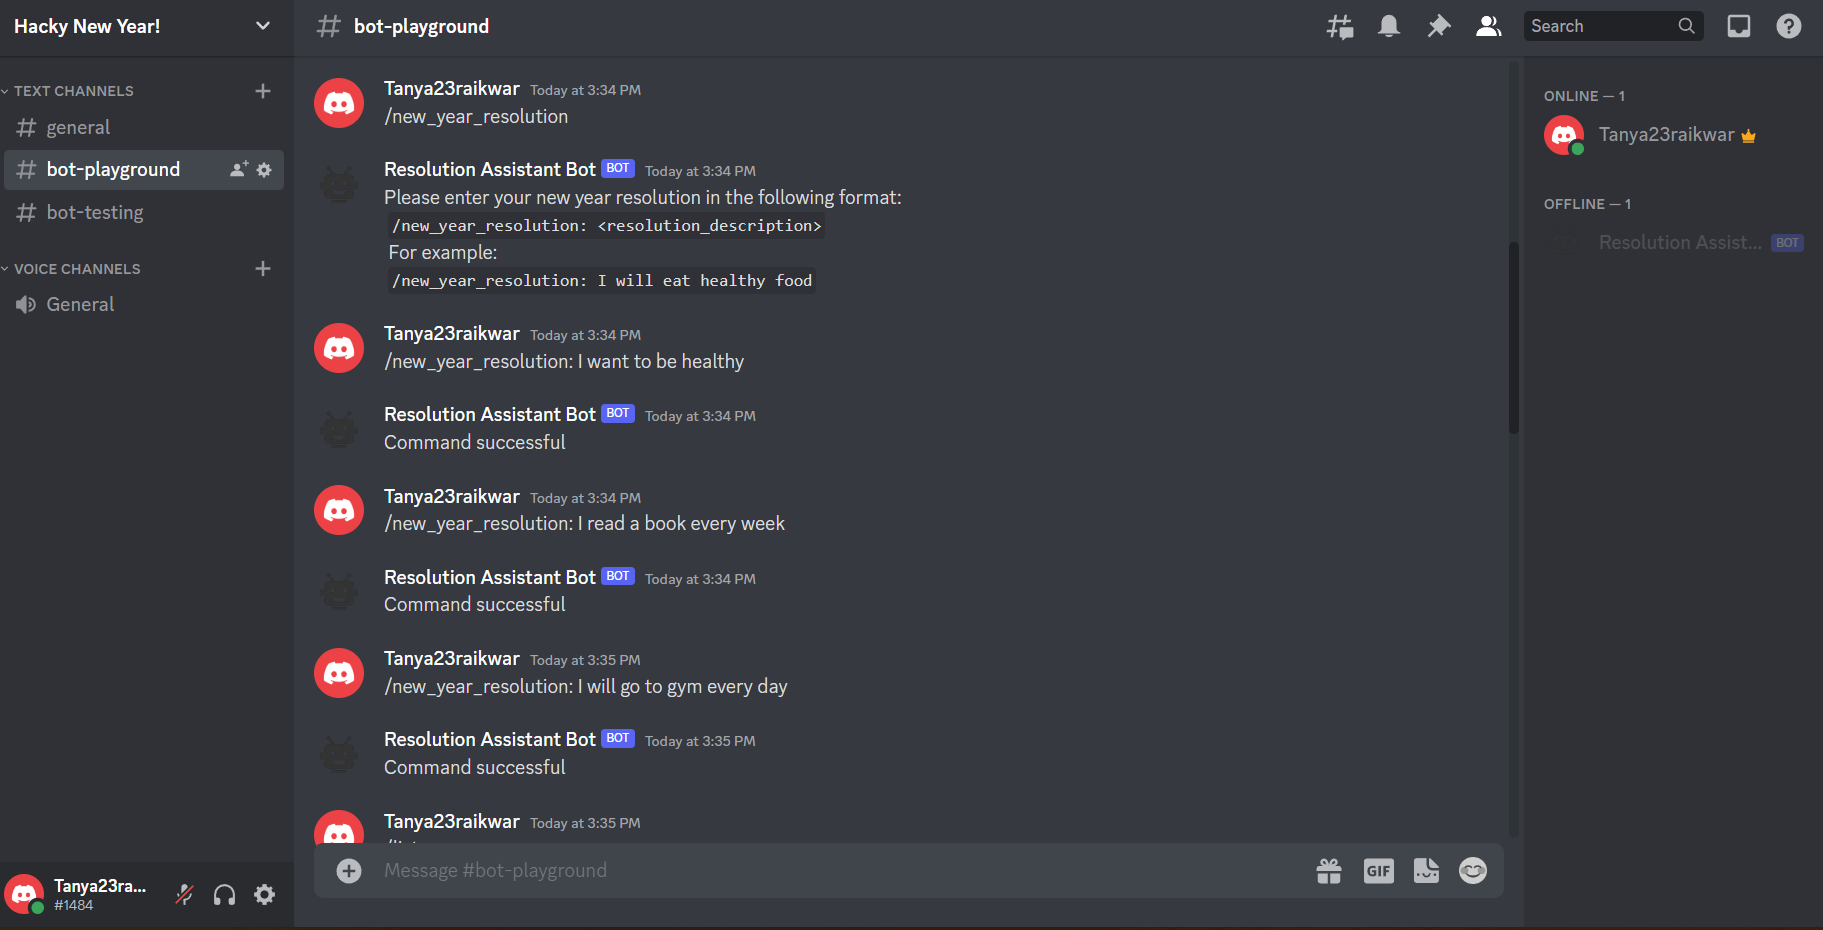
Task: Open Hacky New Year! server dropdown
Action: (x=147, y=27)
